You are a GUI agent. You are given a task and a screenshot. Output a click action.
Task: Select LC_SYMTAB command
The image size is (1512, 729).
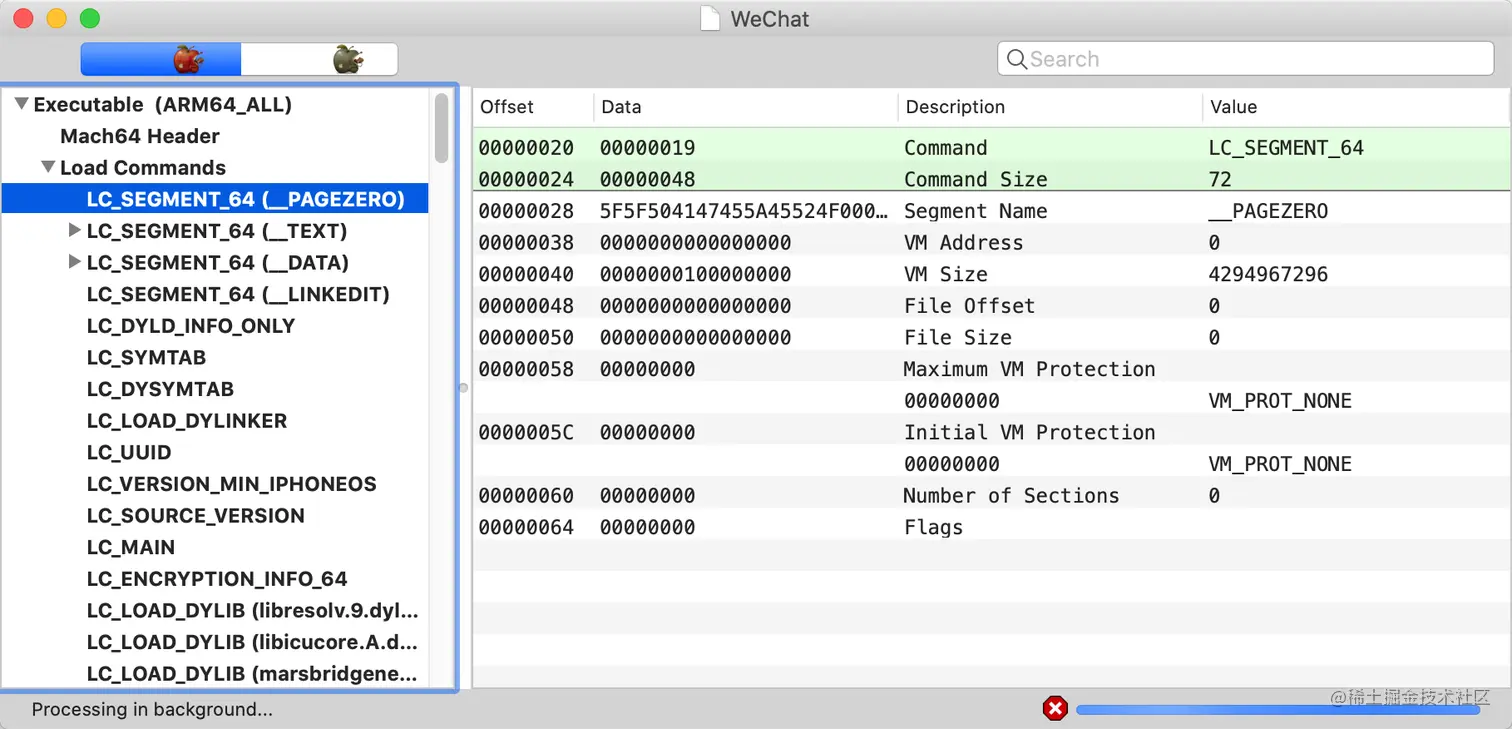146,357
